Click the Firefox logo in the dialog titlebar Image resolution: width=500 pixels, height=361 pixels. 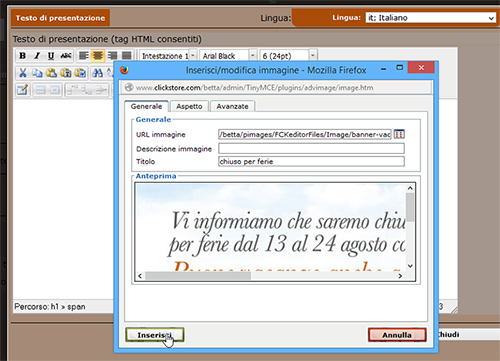[124, 70]
